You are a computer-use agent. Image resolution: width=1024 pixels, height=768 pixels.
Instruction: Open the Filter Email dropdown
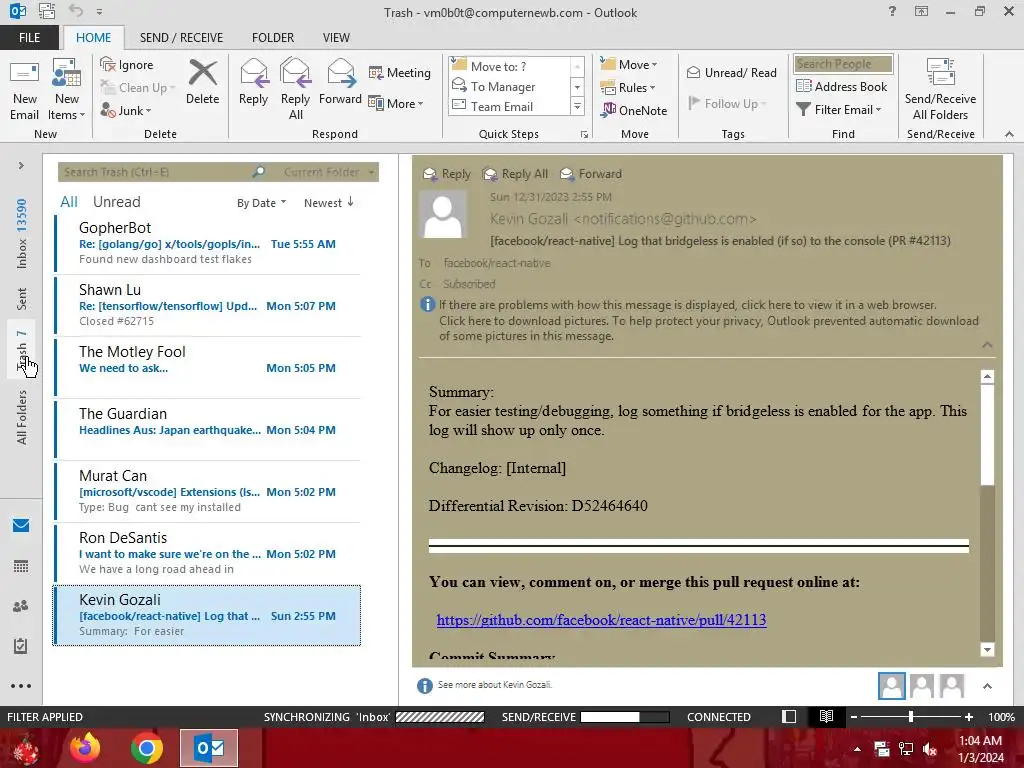tap(839, 110)
